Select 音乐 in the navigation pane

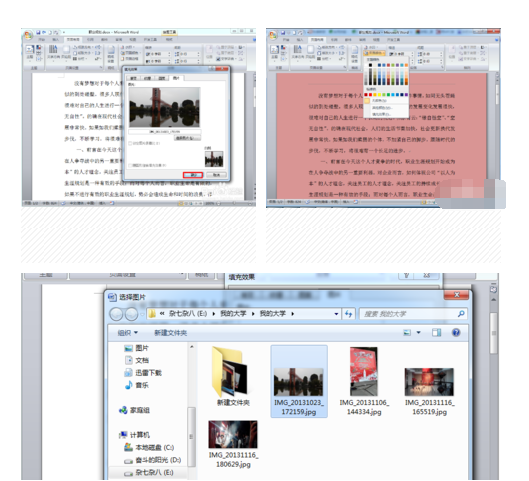[136, 385]
